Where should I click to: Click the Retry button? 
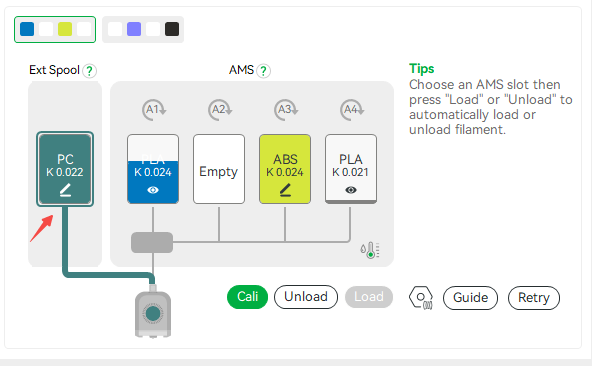(x=534, y=298)
